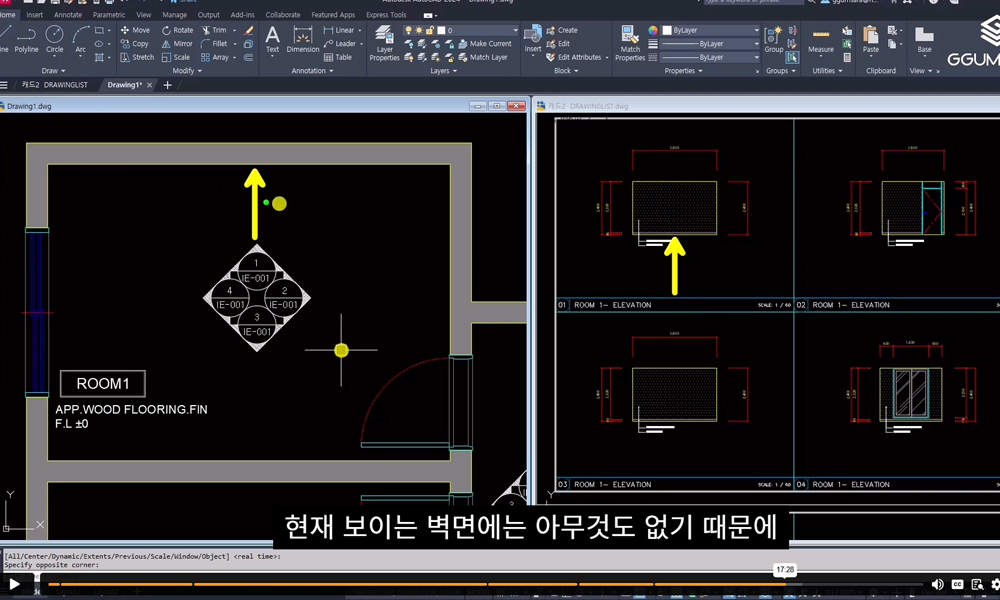Open the Manage ribbon tab

(174, 15)
